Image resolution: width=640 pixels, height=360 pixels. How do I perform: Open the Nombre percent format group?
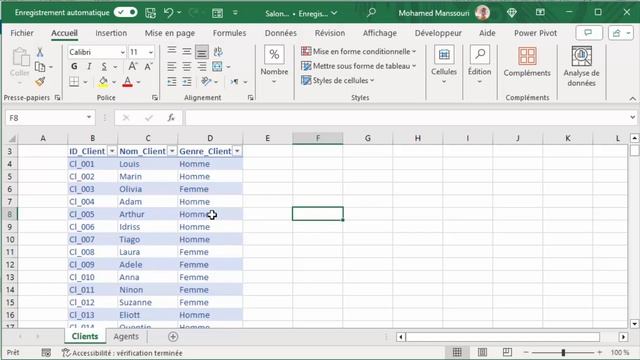(274, 64)
